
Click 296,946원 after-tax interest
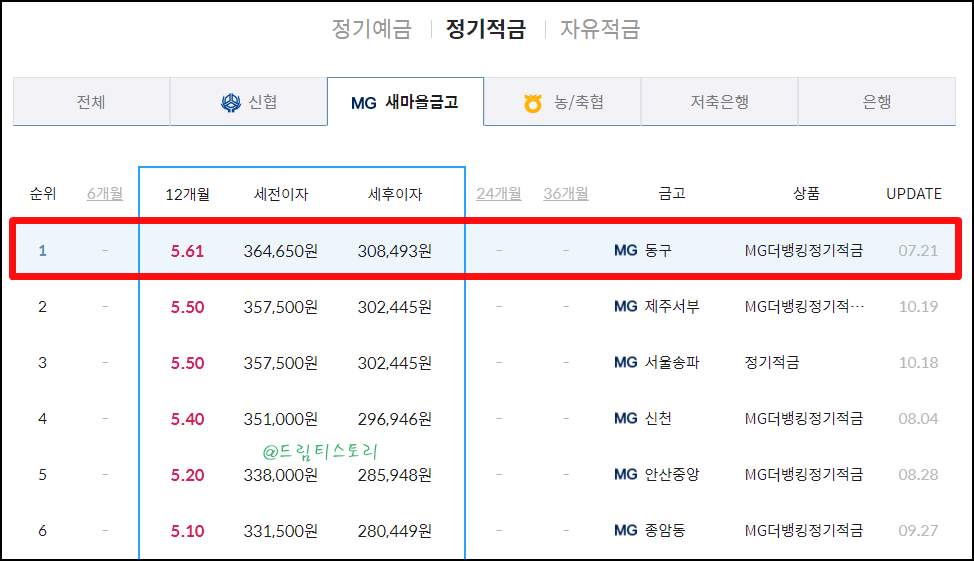pyautogui.click(x=395, y=419)
